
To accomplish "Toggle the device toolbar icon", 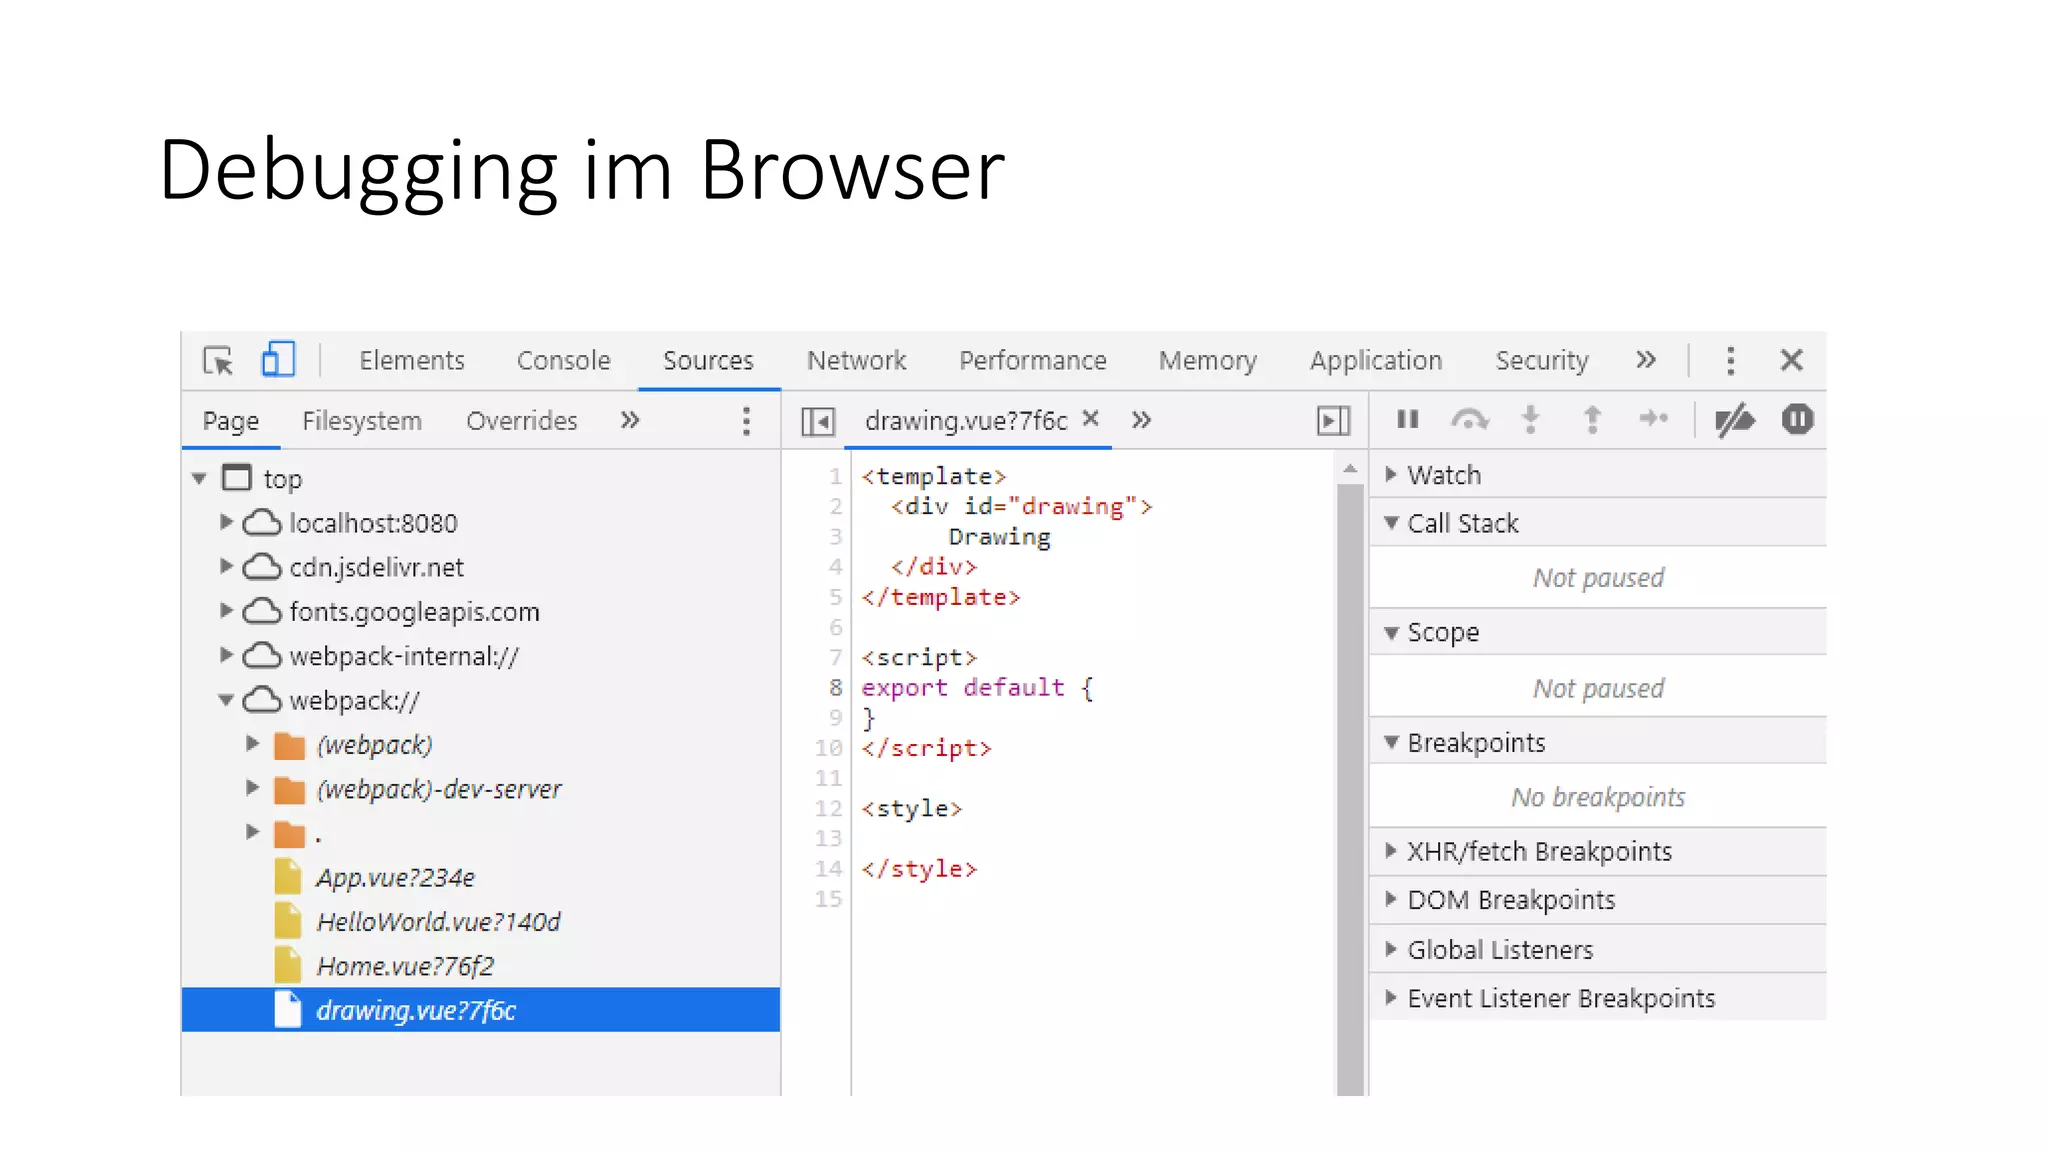I will click(x=278, y=359).
